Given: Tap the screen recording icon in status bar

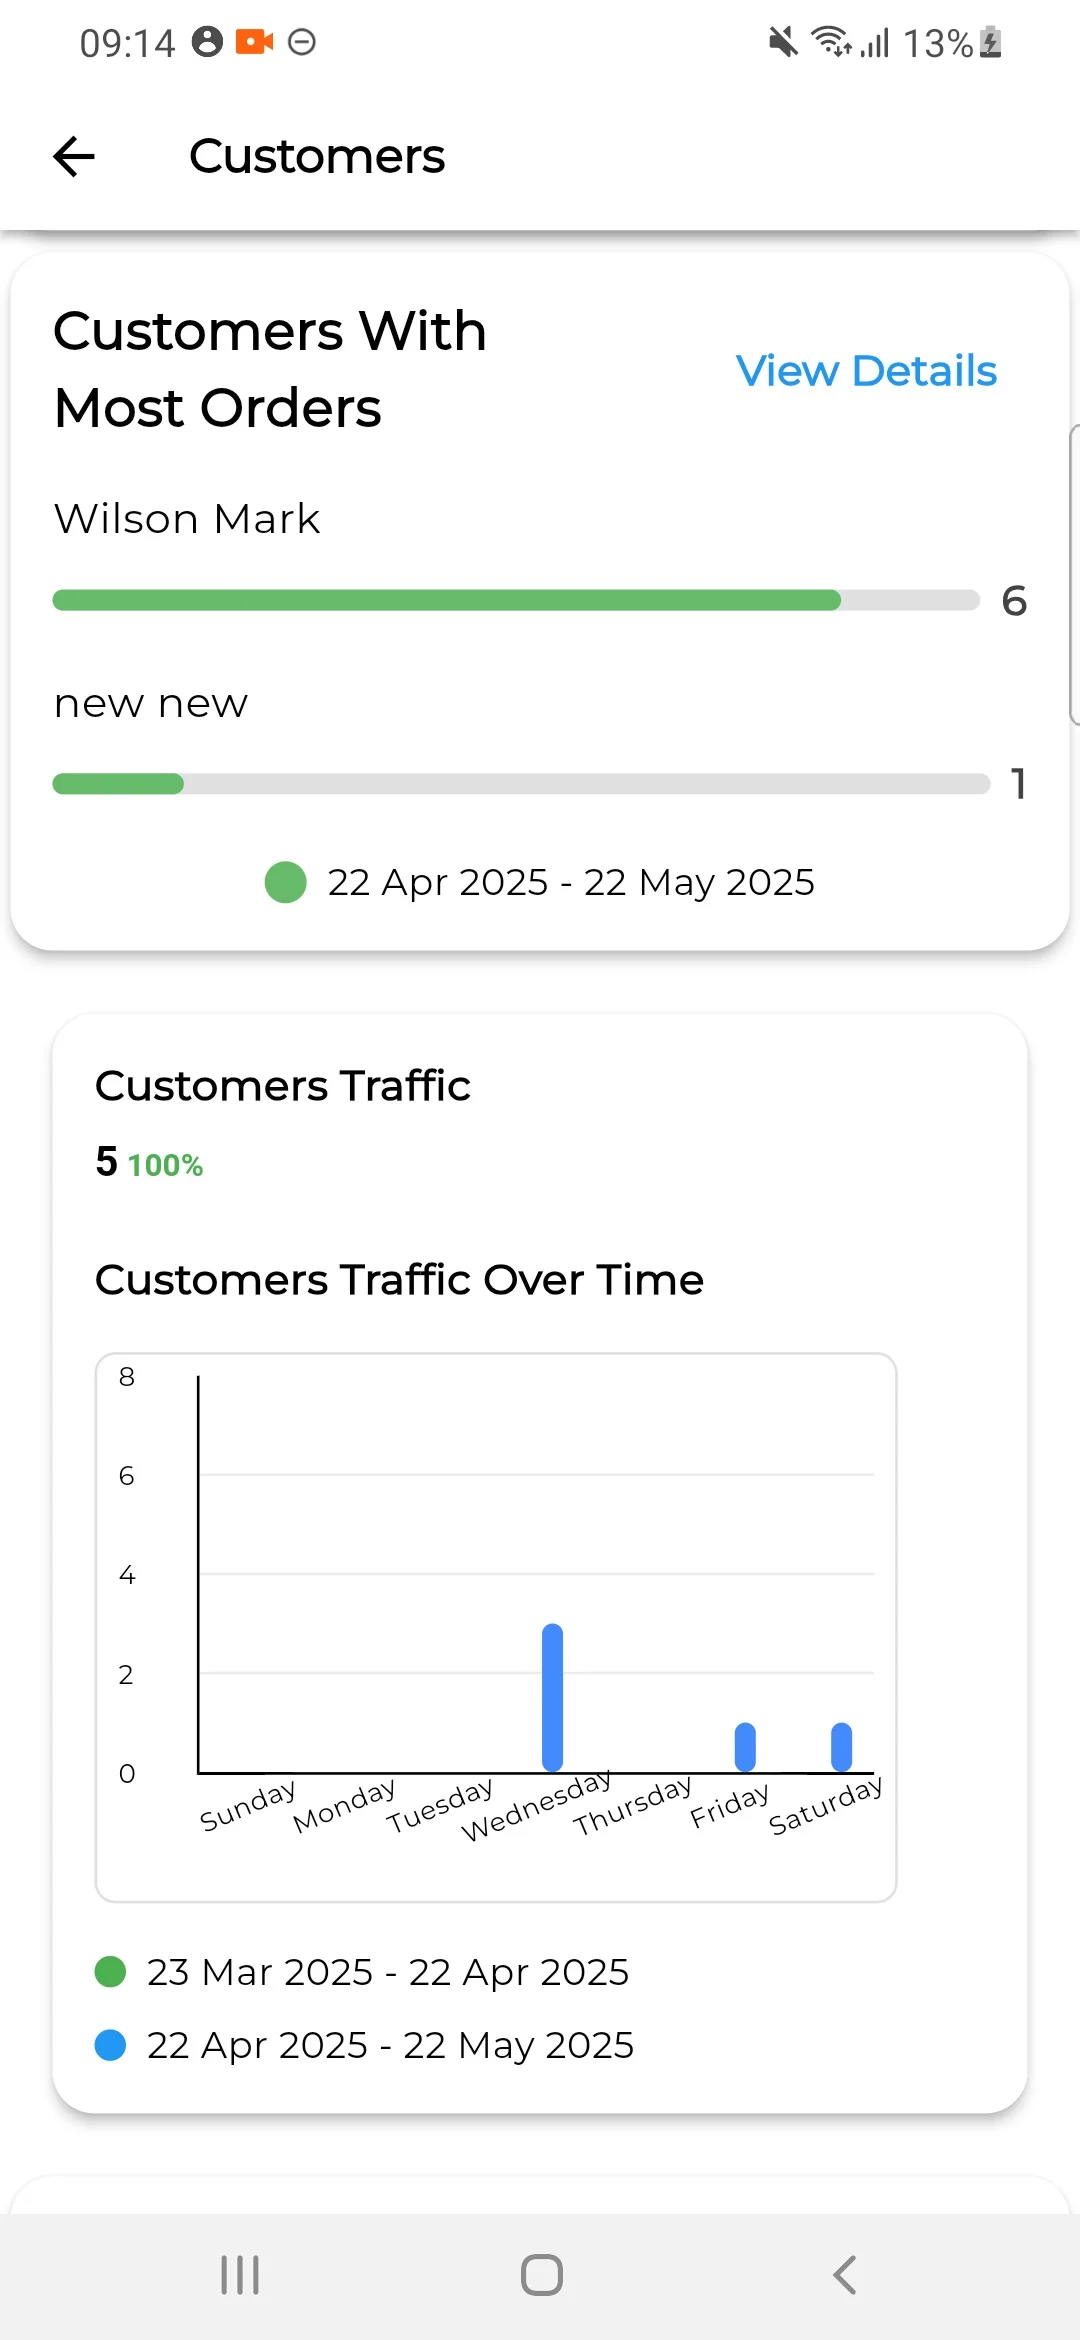Looking at the screenshot, I should [x=252, y=42].
